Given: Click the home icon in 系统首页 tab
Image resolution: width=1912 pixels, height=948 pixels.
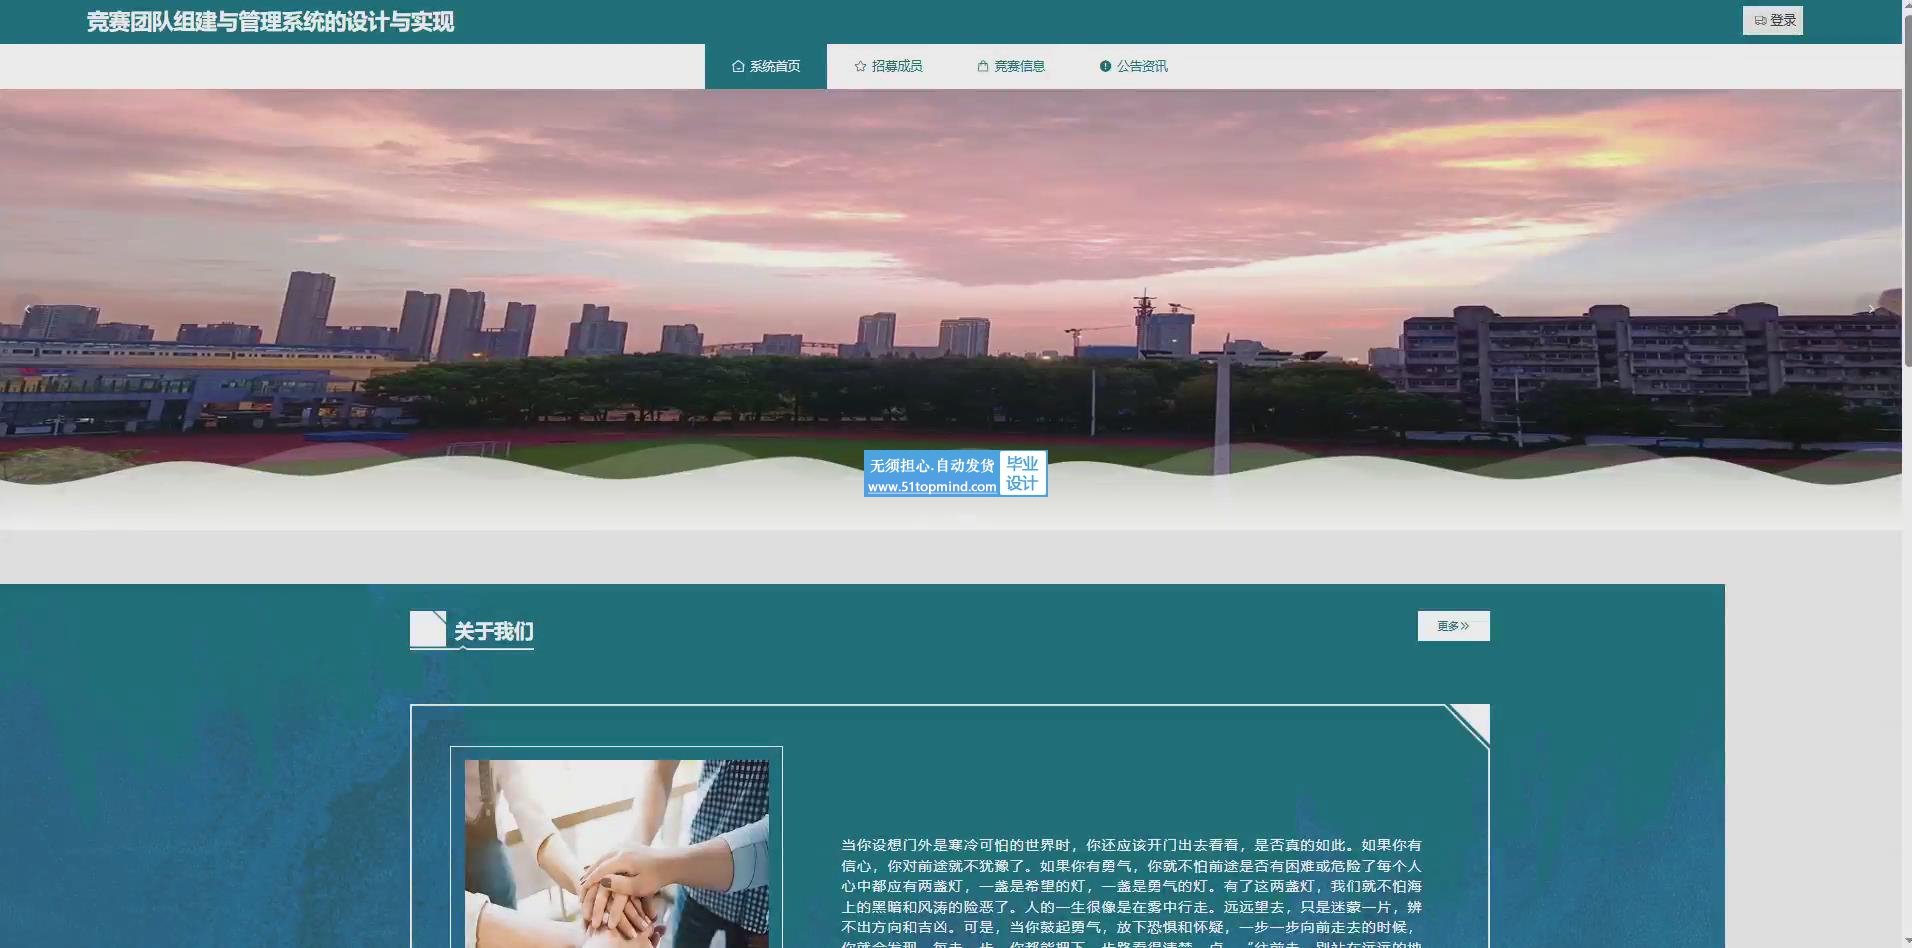Looking at the screenshot, I should [738, 67].
